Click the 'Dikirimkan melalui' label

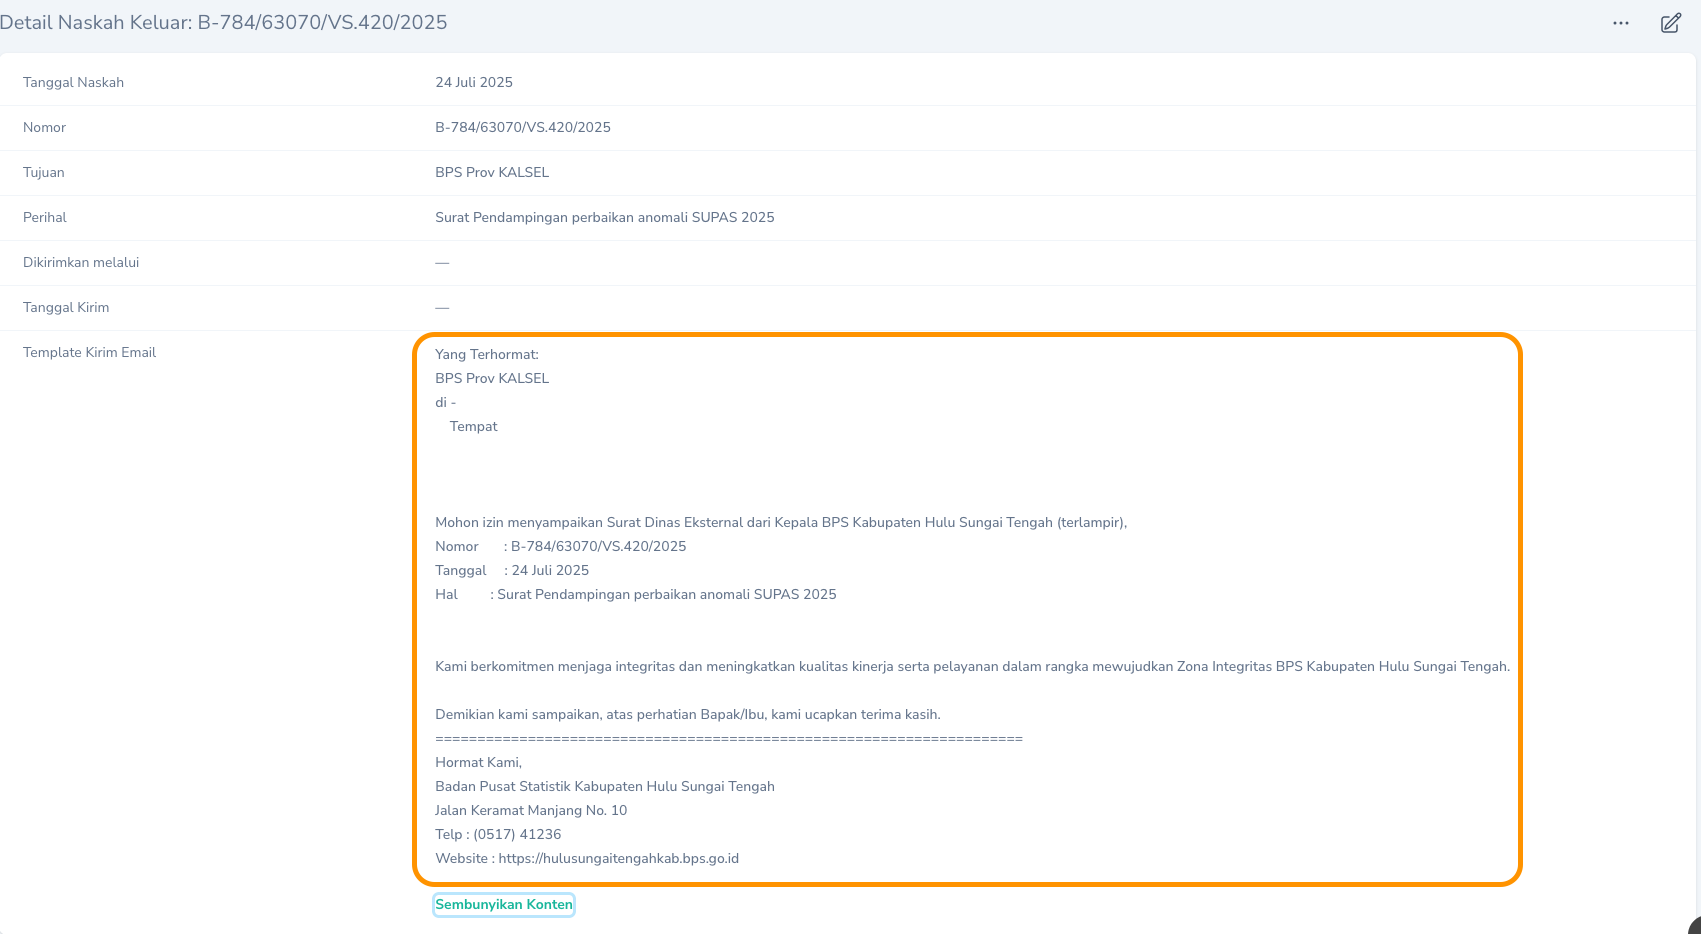click(x=81, y=263)
